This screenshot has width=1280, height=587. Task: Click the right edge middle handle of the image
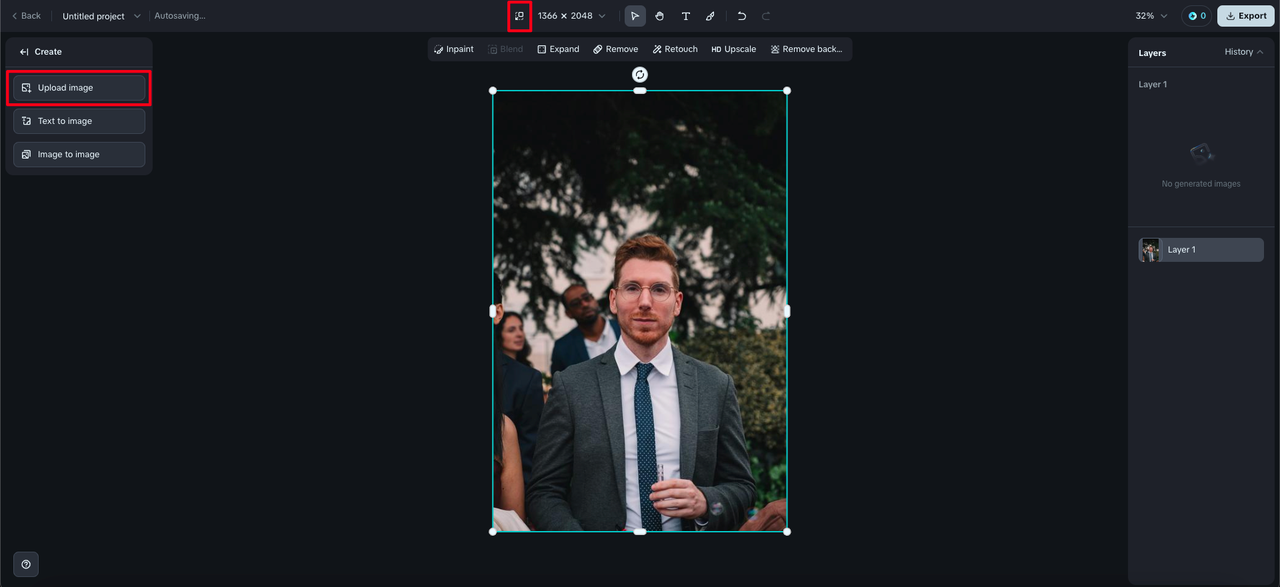pyautogui.click(x=787, y=311)
